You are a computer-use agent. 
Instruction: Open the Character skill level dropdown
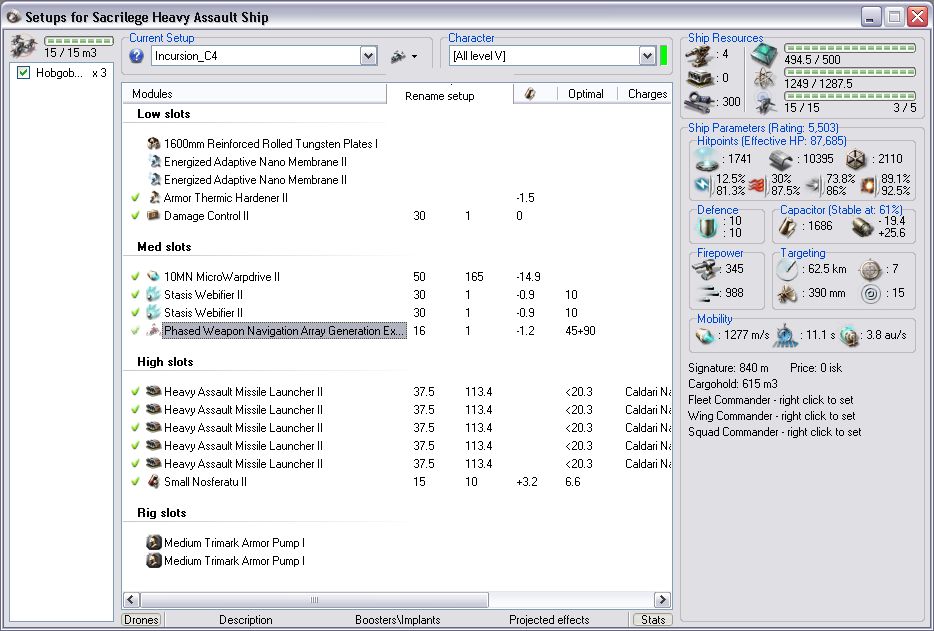click(647, 56)
